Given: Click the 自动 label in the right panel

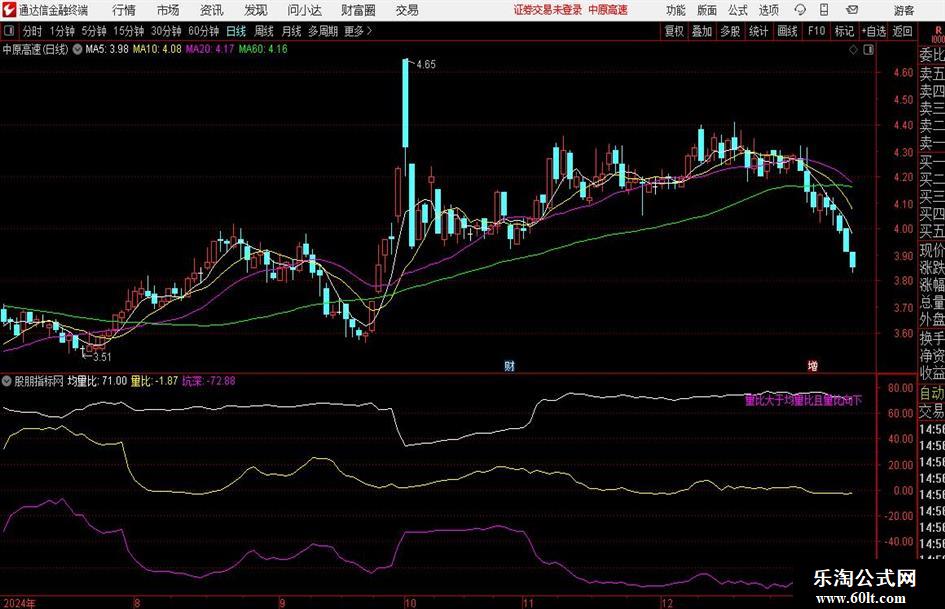Looking at the screenshot, I should 932,393.
